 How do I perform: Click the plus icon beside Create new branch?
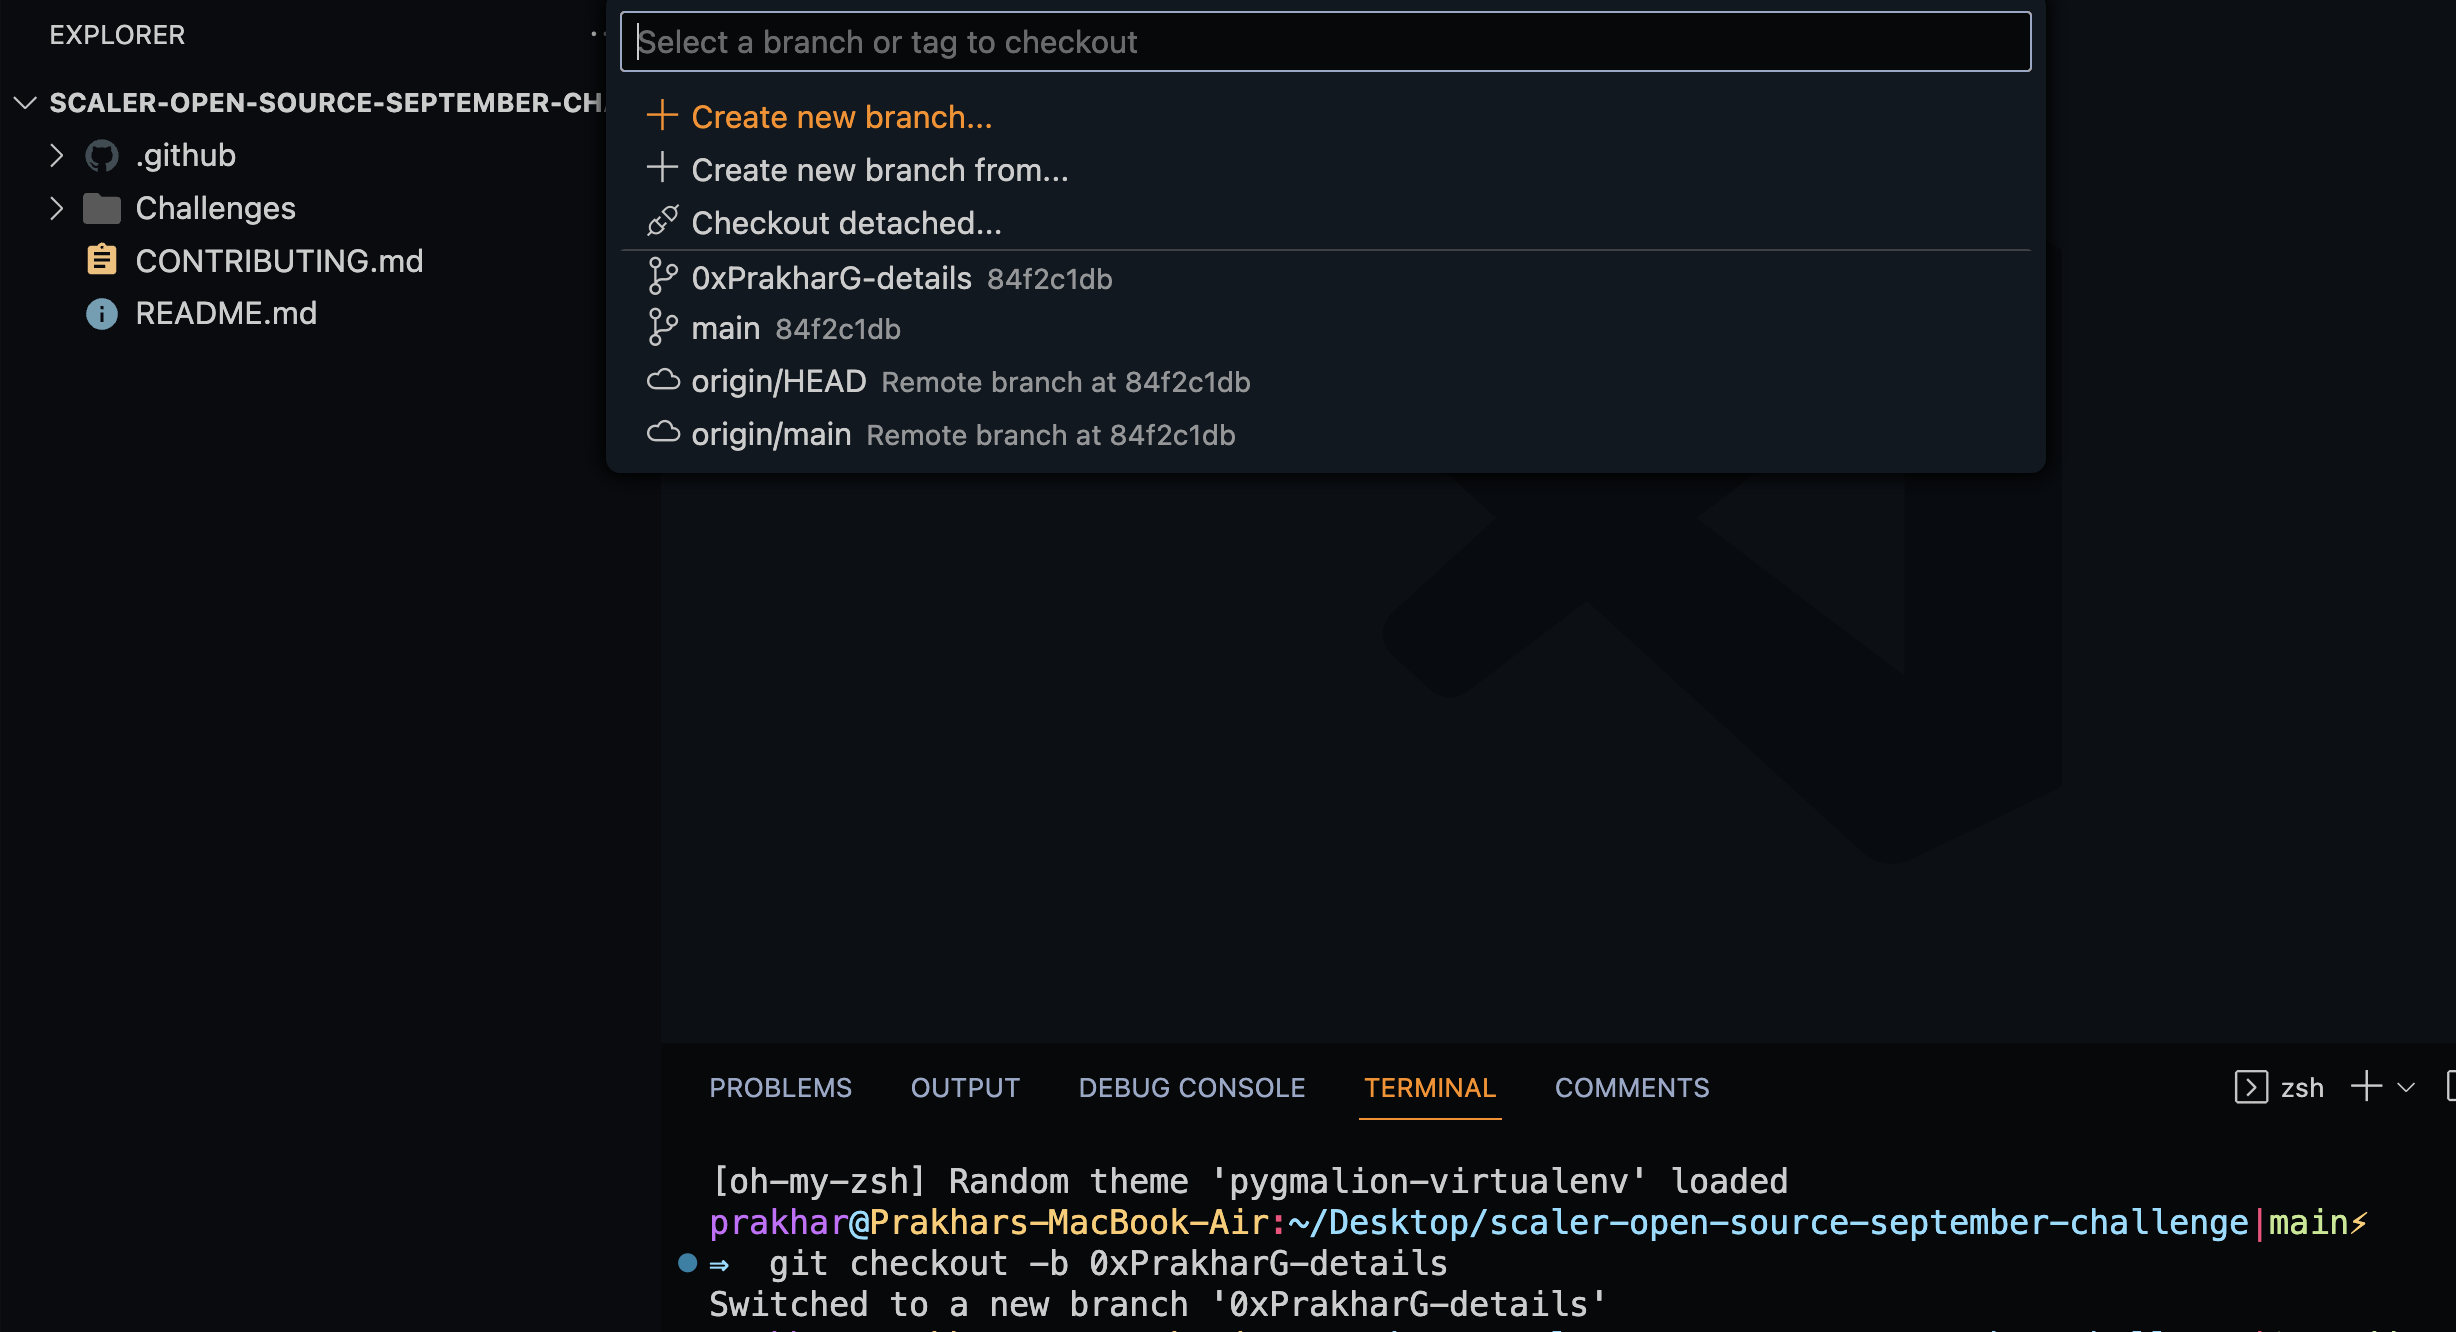click(661, 115)
